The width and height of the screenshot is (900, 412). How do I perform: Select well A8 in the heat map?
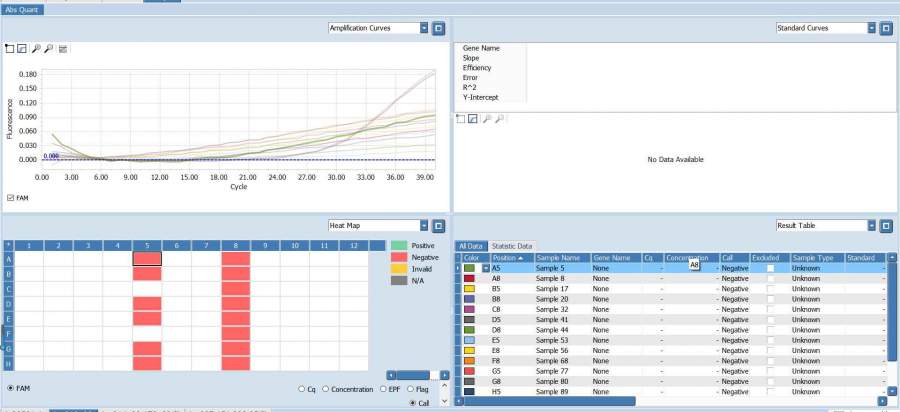(x=236, y=258)
